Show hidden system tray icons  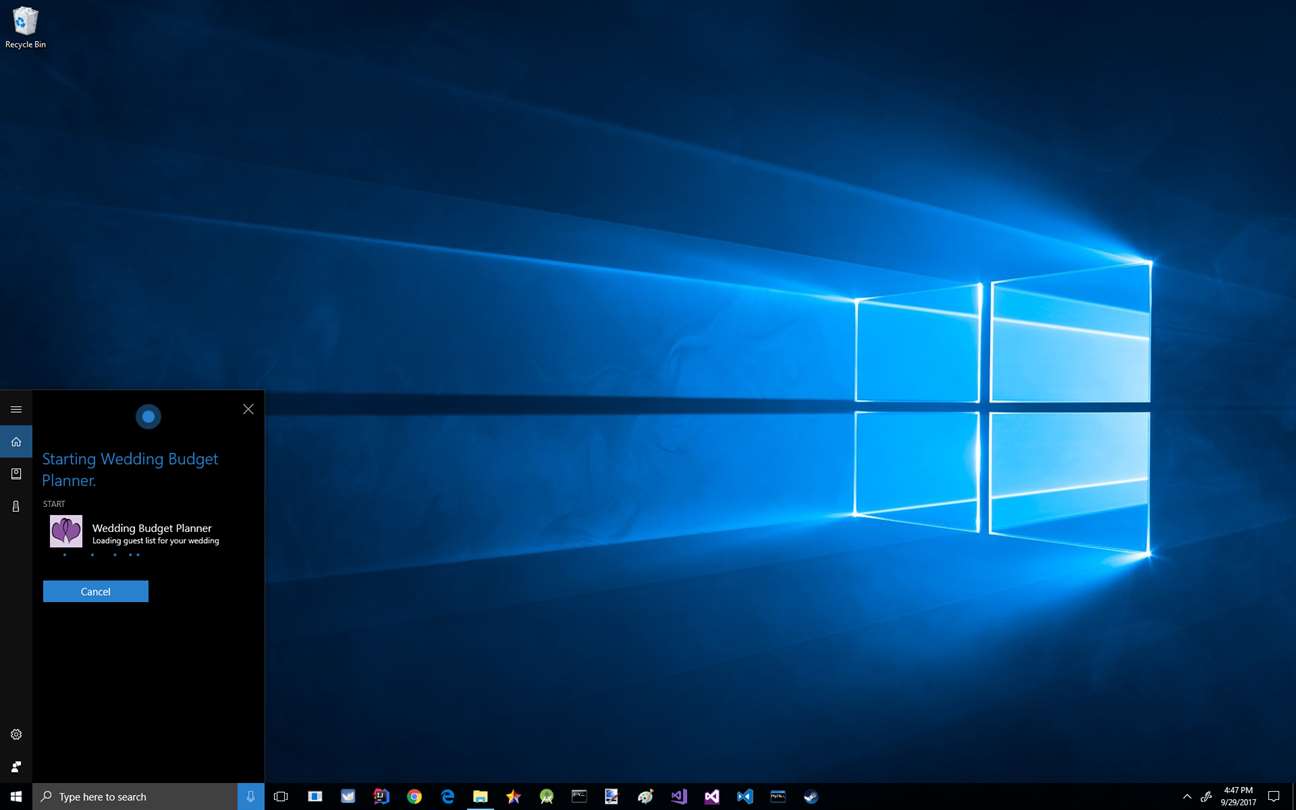(x=1187, y=797)
